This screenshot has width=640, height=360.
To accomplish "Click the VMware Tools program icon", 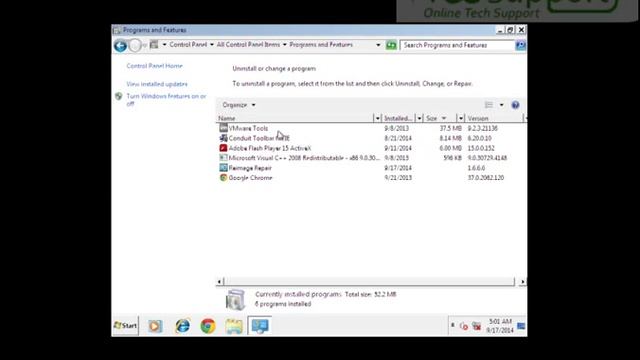I will 223,128.
